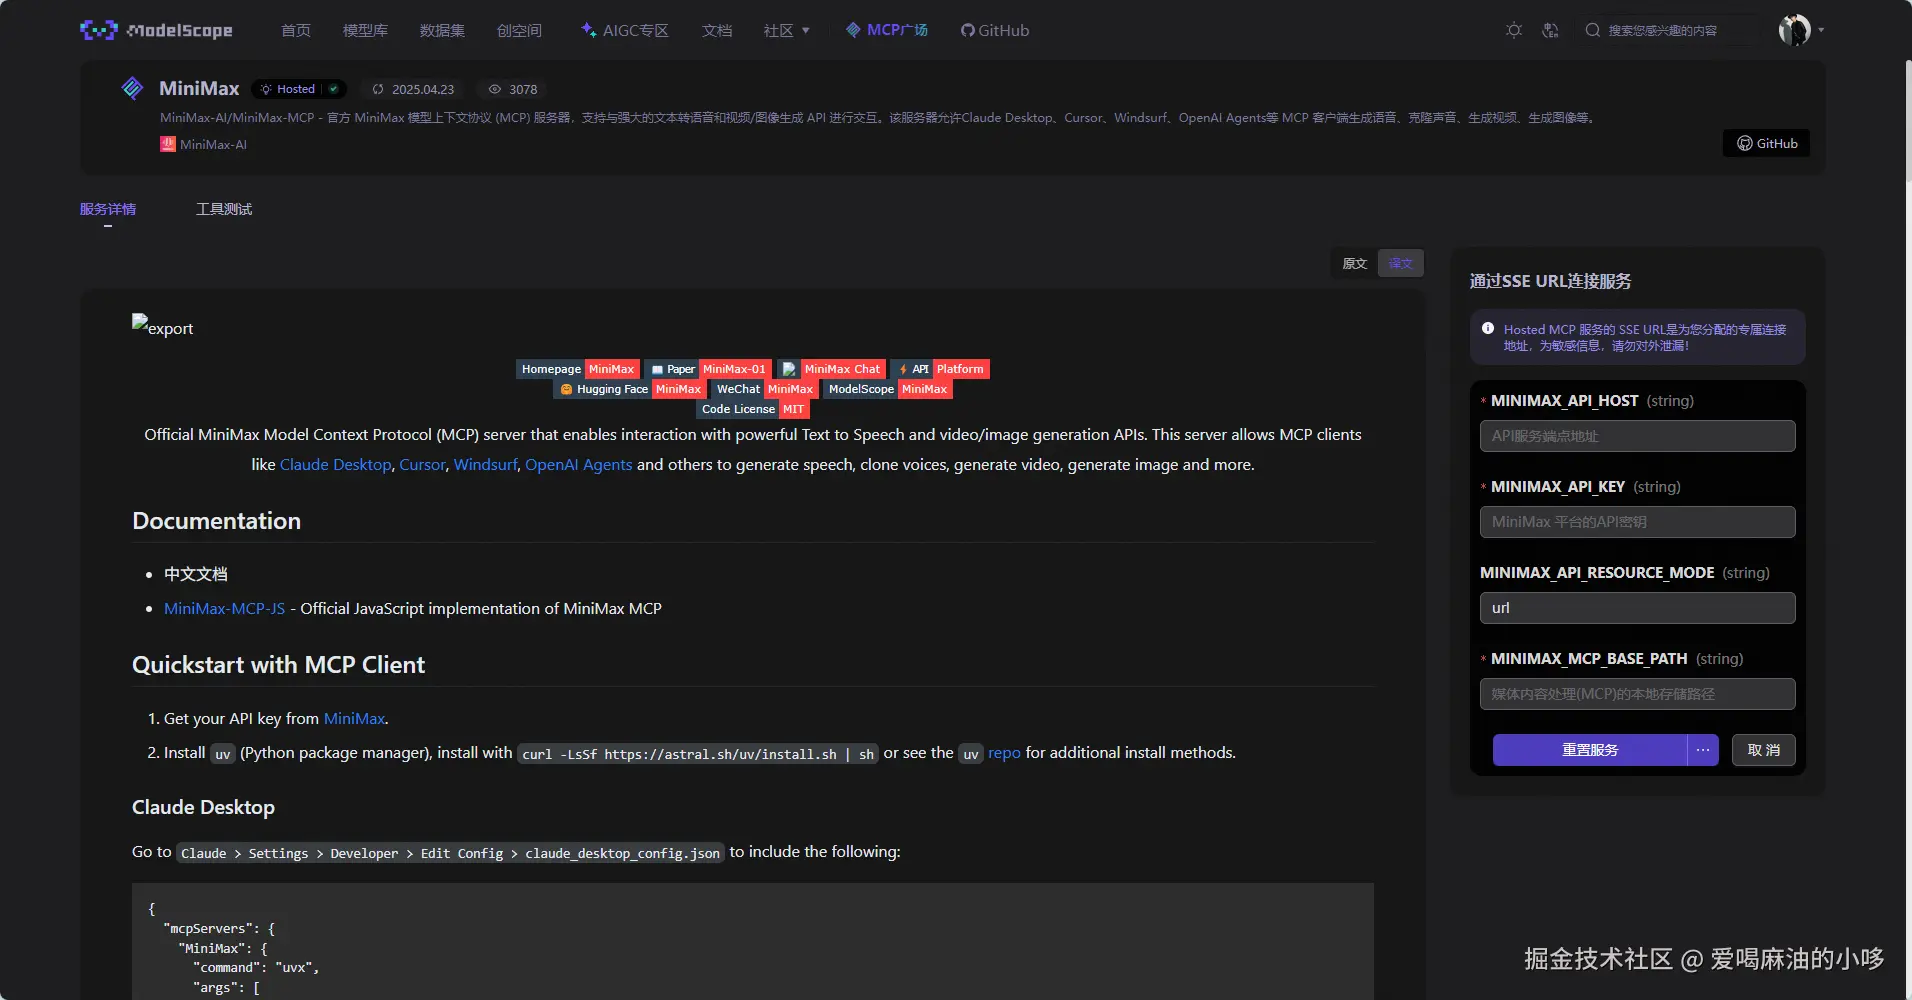Click the GitHub button in the MiniMax header card
1912x1000 pixels.
(x=1766, y=143)
